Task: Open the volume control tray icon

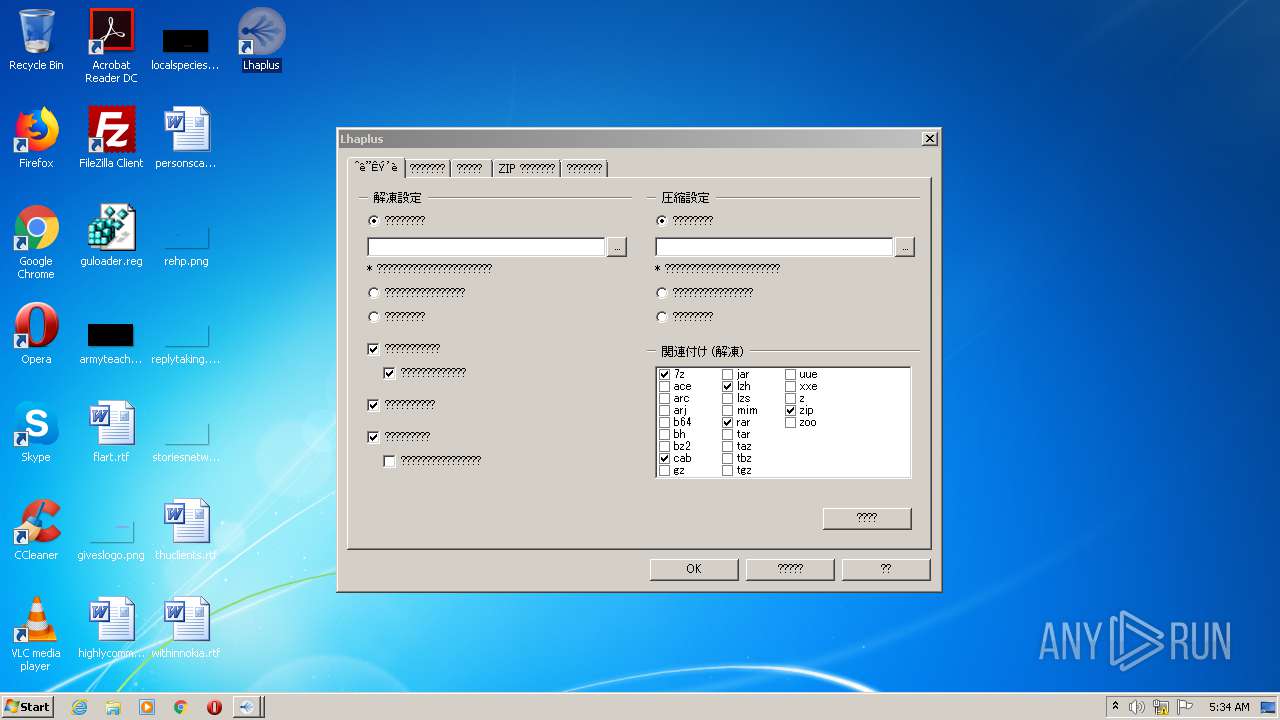Action: [x=1137, y=707]
